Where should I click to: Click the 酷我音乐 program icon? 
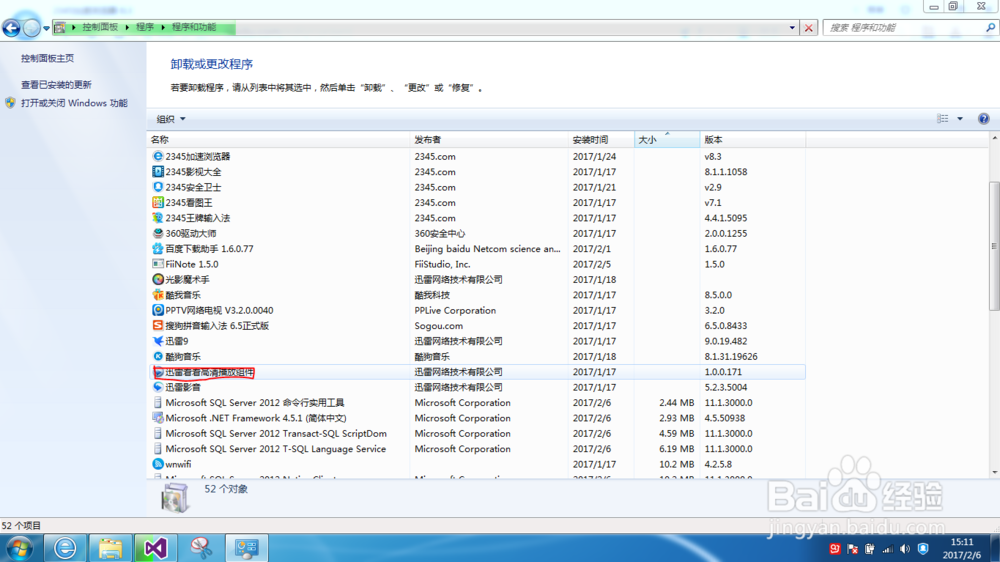point(158,295)
